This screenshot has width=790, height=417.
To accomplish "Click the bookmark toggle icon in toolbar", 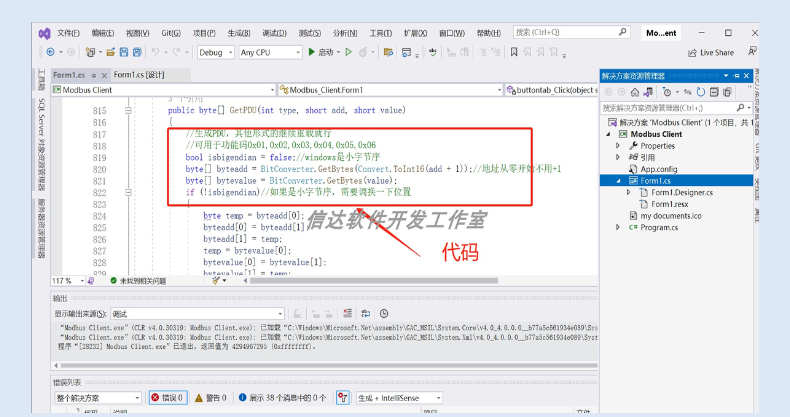I will point(514,52).
